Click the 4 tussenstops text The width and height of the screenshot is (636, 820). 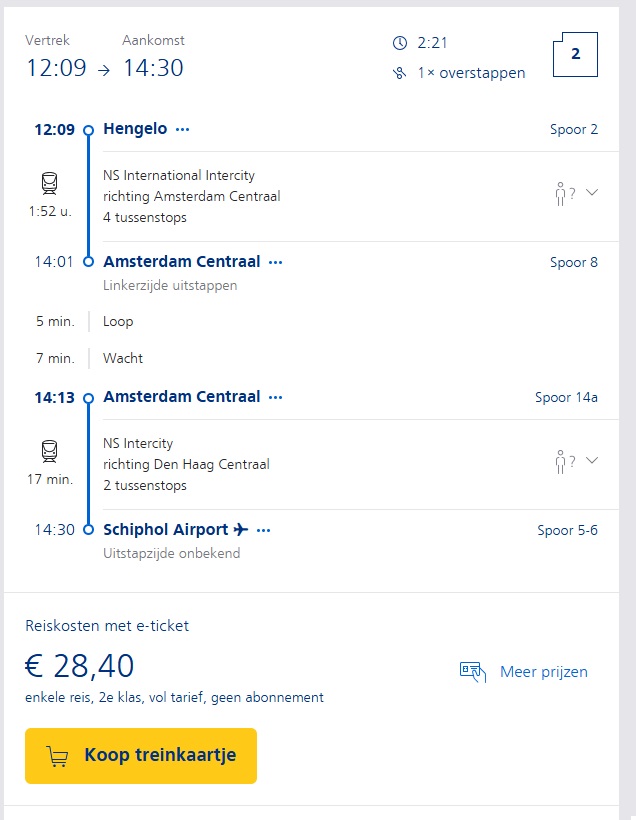pyautogui.click(x=145, y=218)
